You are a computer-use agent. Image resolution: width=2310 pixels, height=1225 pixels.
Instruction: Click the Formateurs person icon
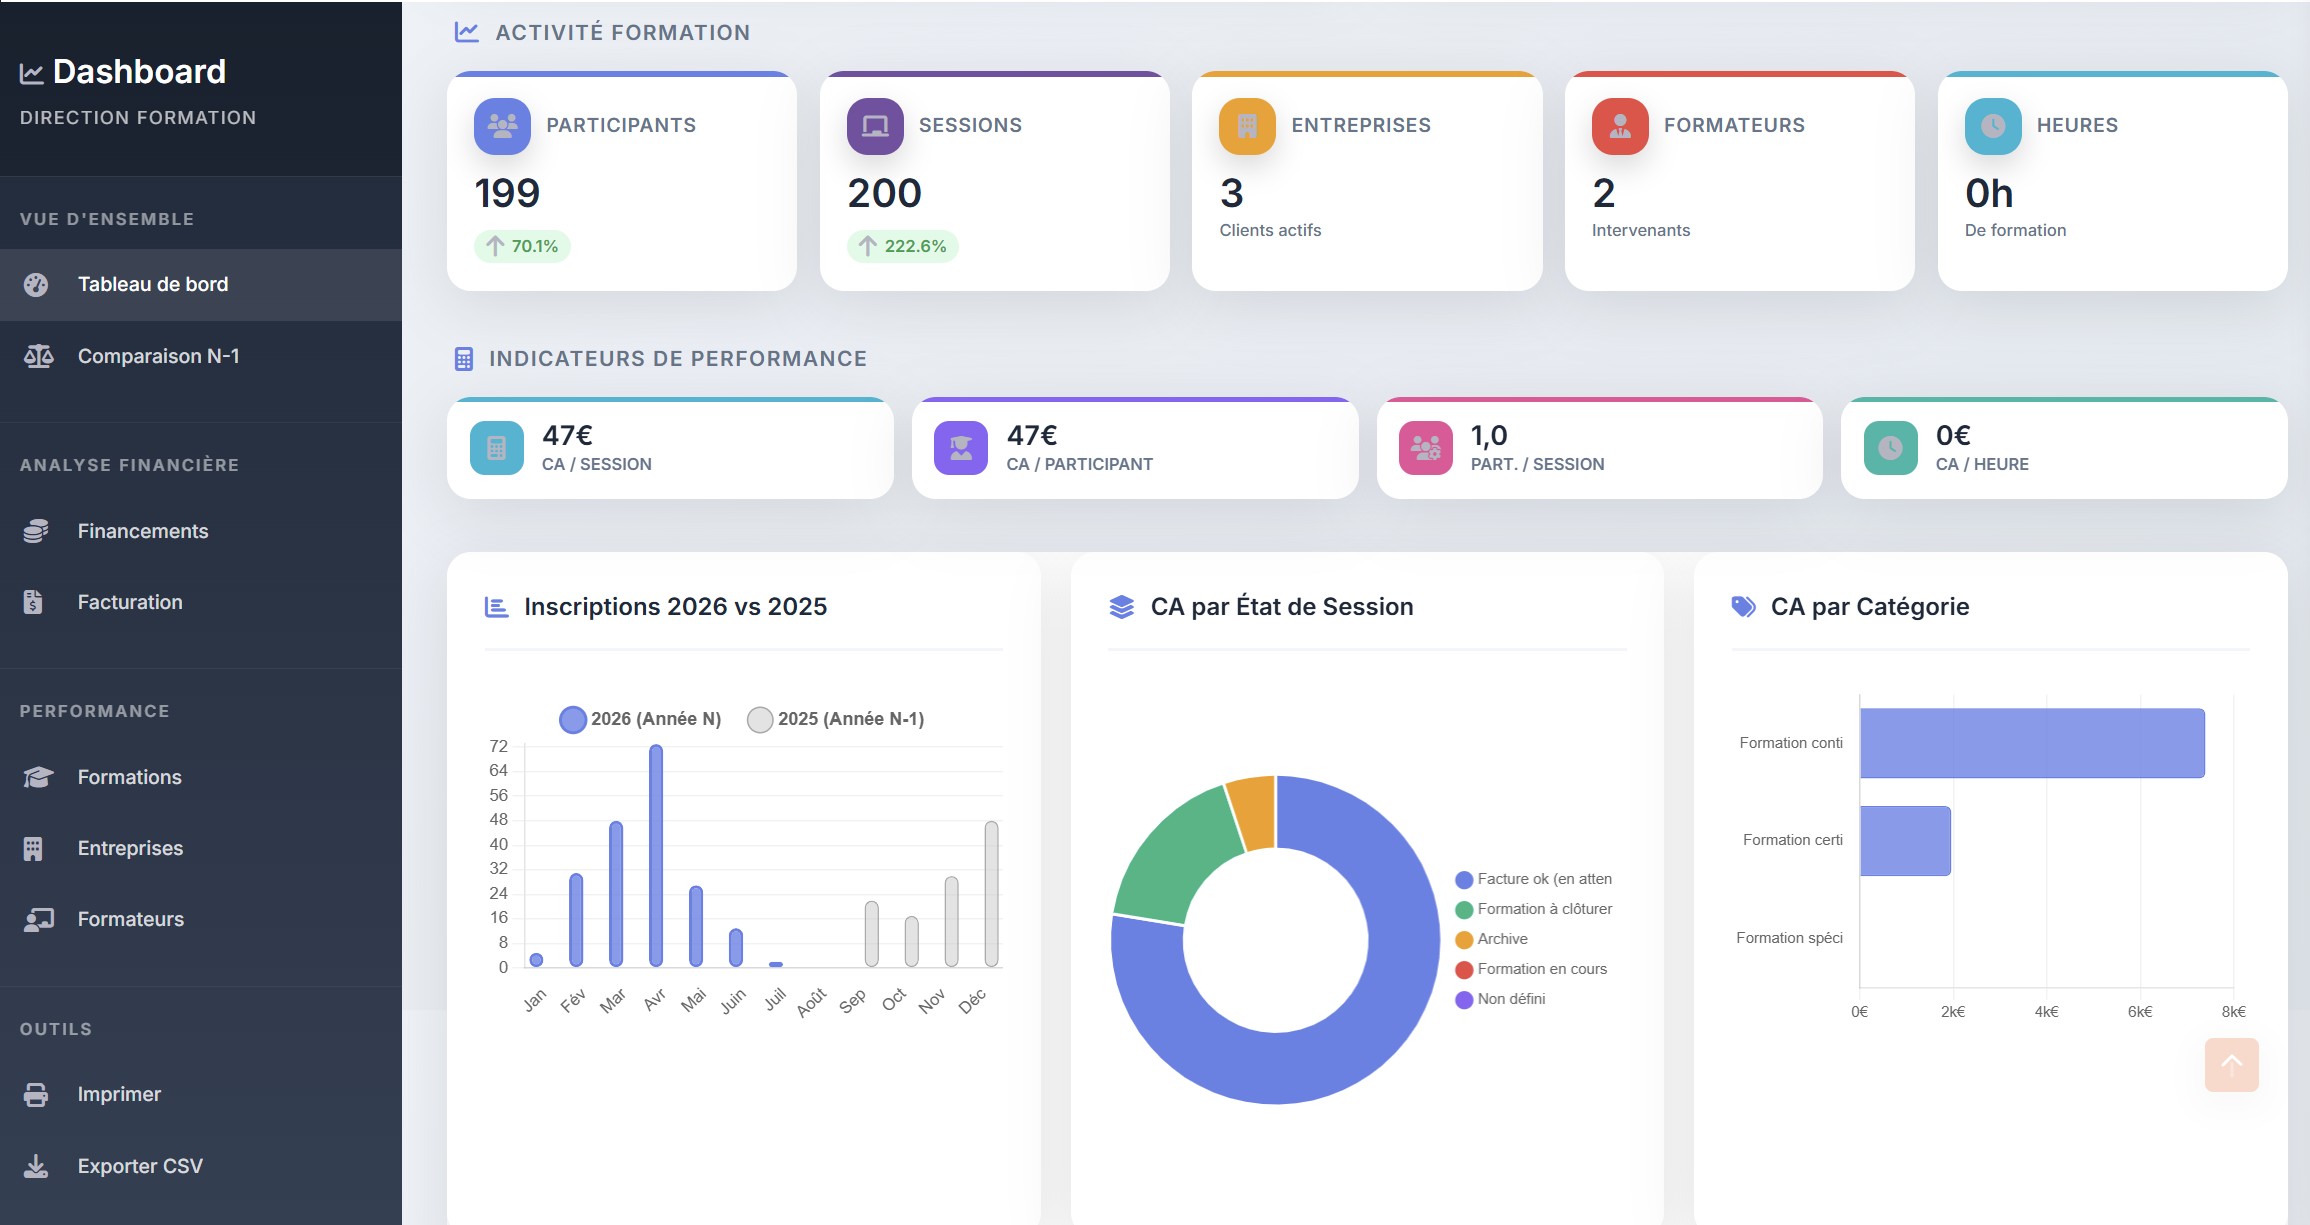click(1618, 126)
